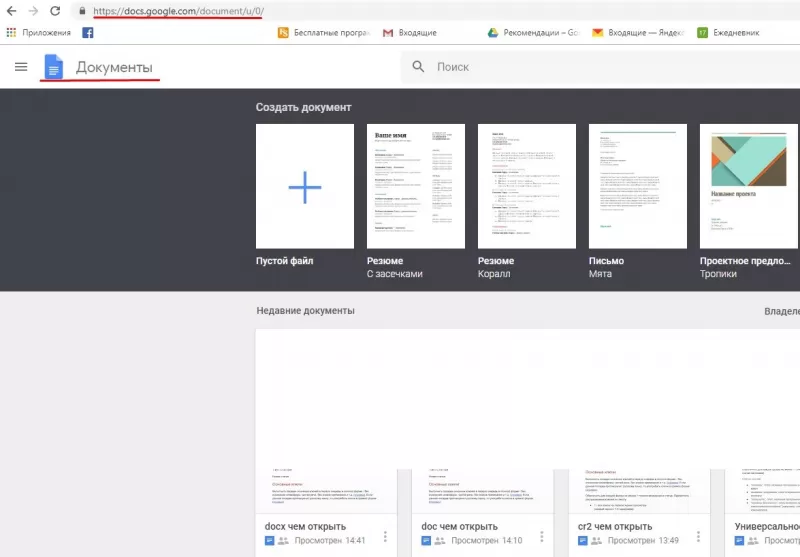
Task: Open the Входящие — Яндекс bookmark
Action: [637, 33]
